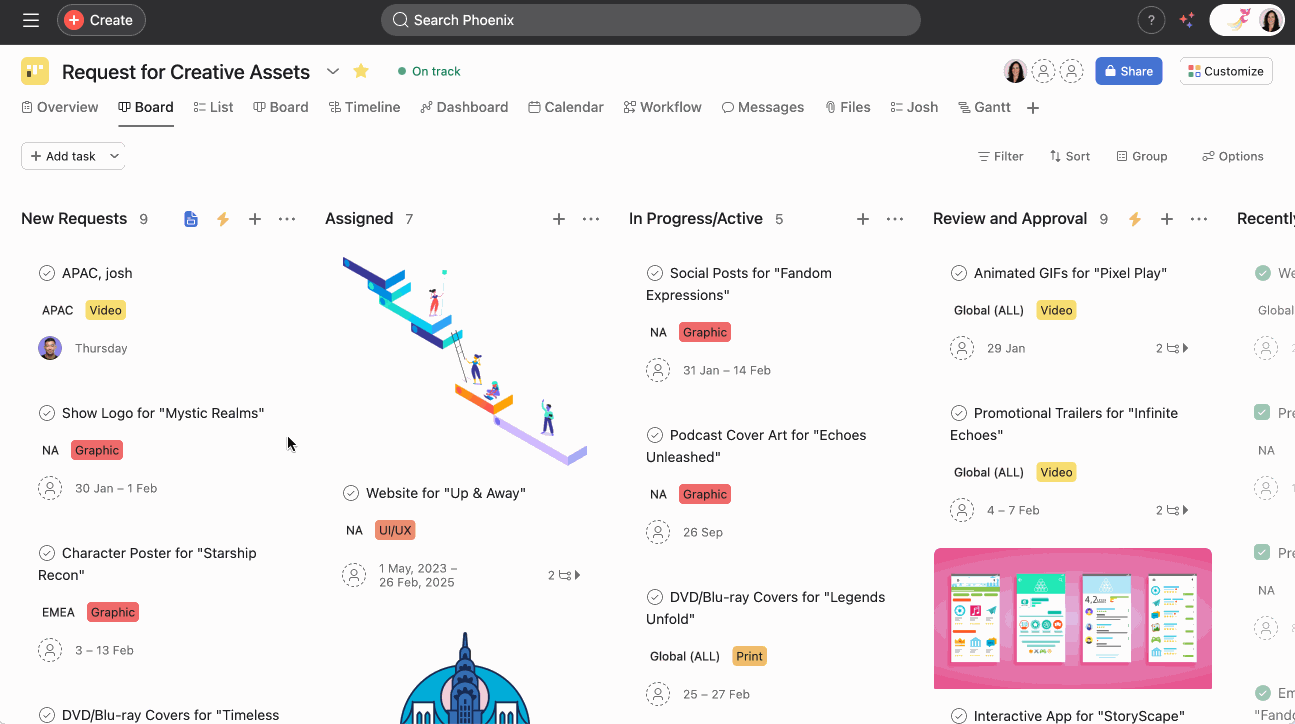Viewport: 1295px width, 724px height.
Task: Add a task to the Assigned column
Action: (x=559, y=219)
